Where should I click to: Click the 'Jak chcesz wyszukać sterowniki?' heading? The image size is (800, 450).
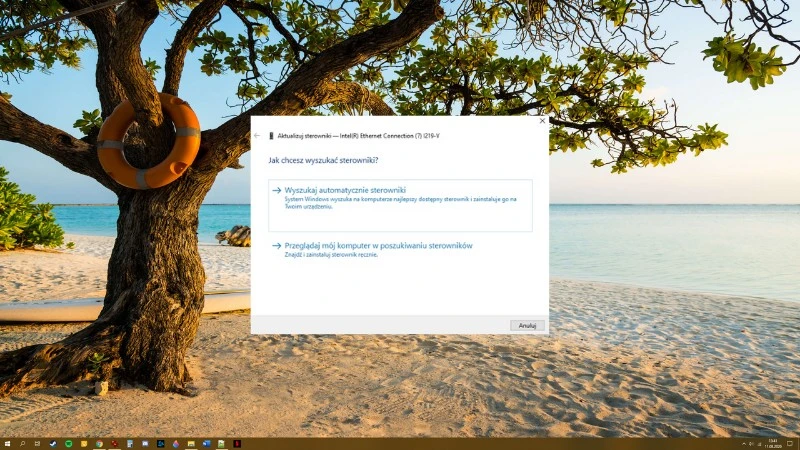(323, 160)
